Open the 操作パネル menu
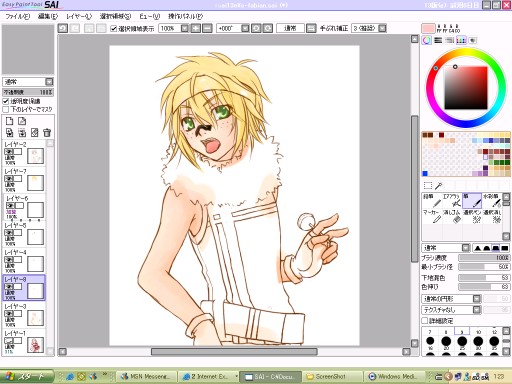 185,16
